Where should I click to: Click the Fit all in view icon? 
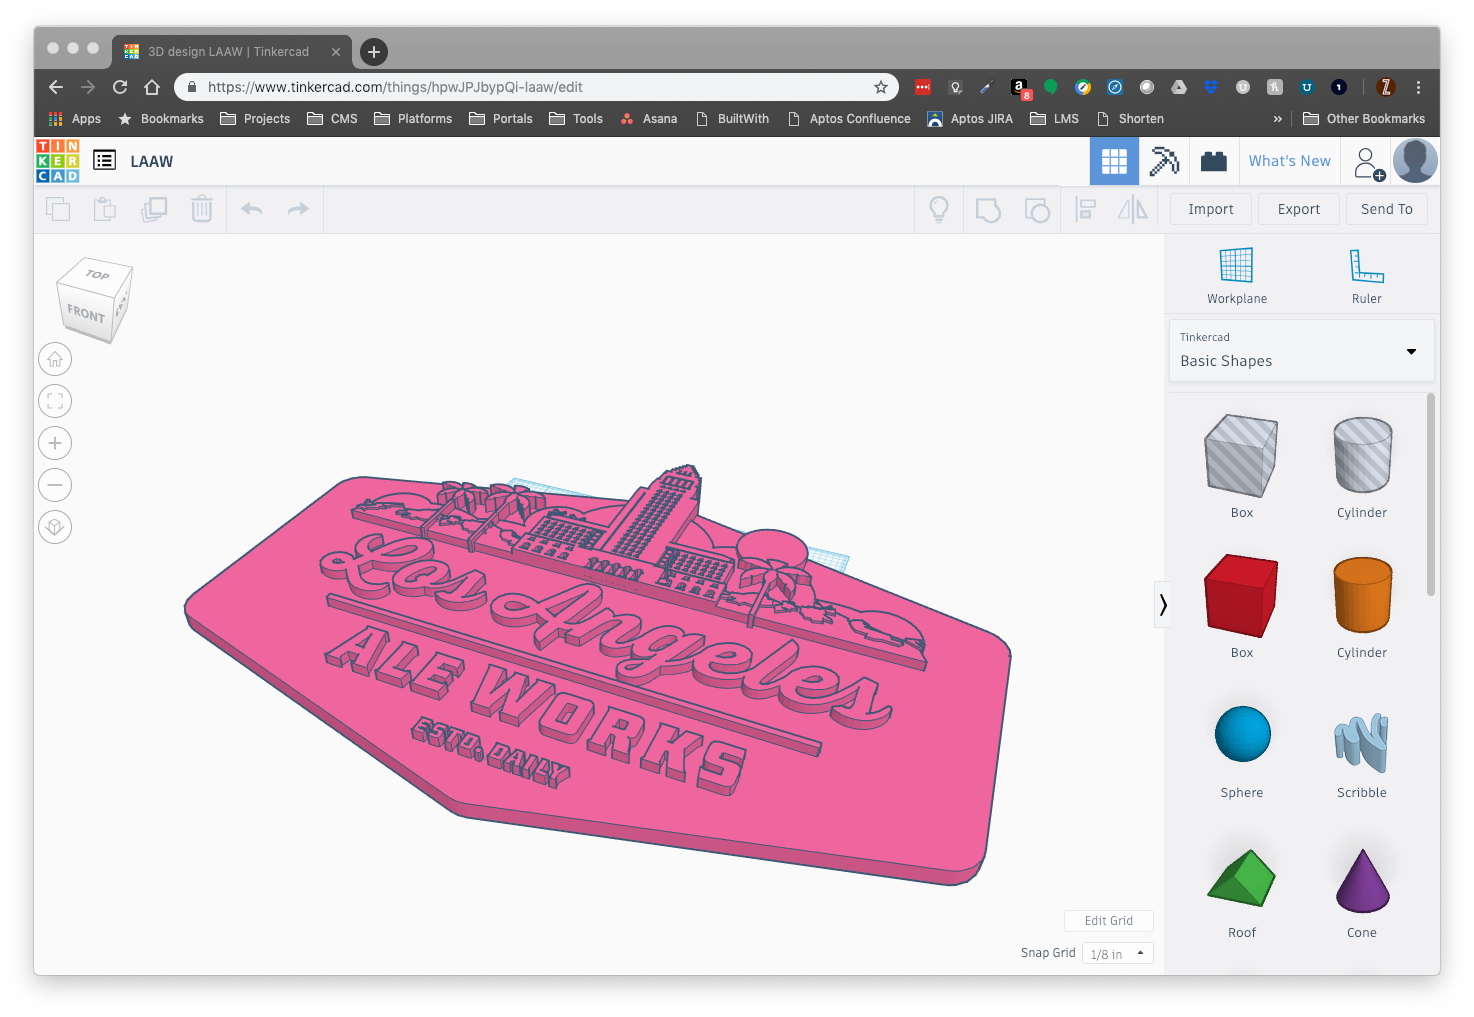55,401
